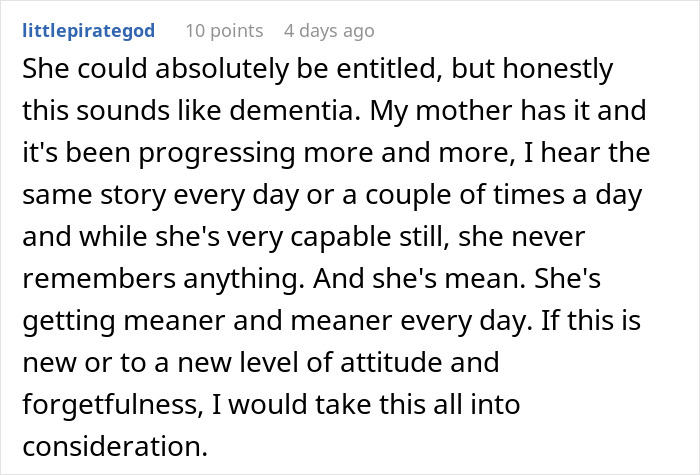This screenshot has height=475, width=700.
Task: Click the "4 days ago" timestamp
Action: [327, 30]
